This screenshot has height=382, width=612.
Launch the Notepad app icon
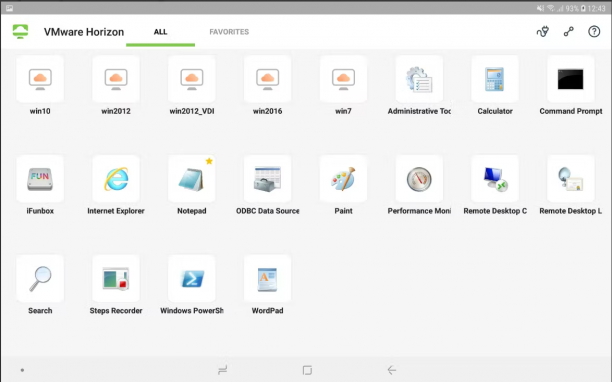(192, 178)
